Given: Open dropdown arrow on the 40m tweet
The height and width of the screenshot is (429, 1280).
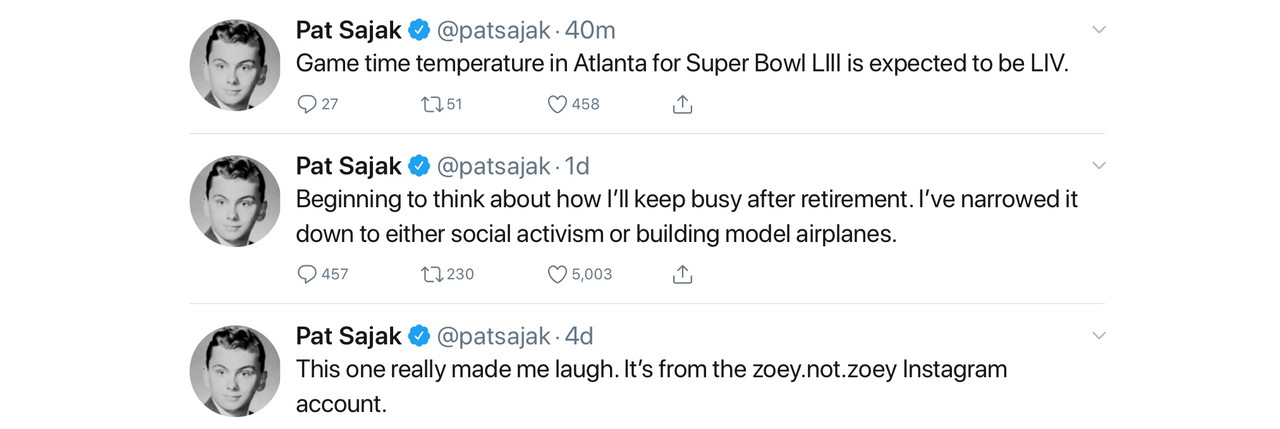Looking at the screenshot, I should pos(1098,30).
